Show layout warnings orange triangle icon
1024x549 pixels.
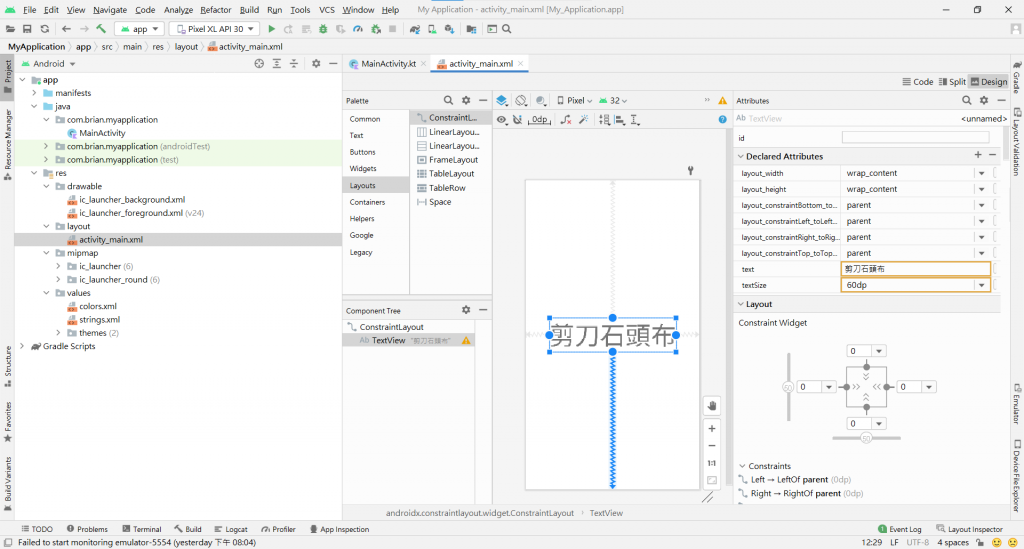tap(722, 101)
